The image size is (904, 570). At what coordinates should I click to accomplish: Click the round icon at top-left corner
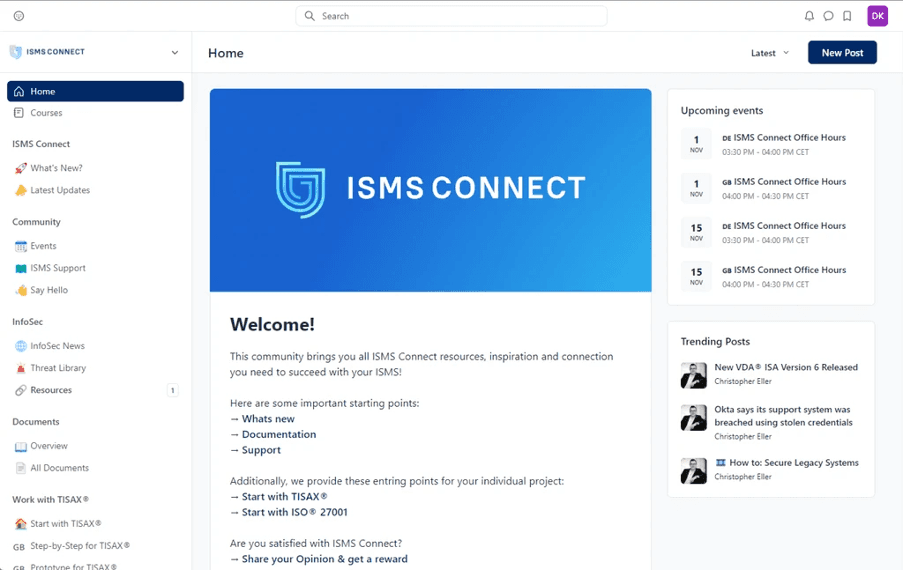pyautogui.click(x=19, y=16)
